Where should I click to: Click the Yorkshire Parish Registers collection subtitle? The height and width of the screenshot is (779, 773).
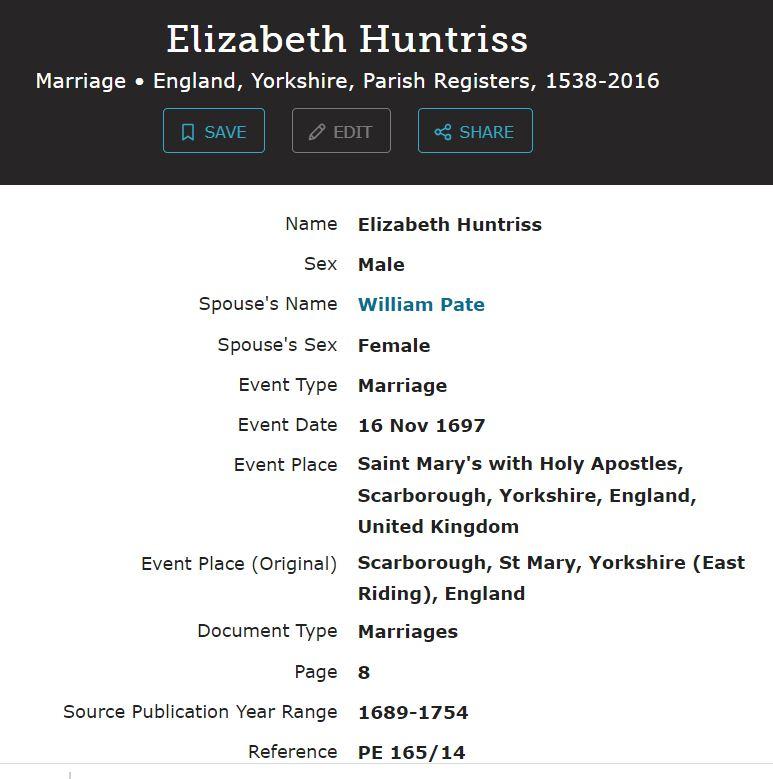(x=347, y=81)
